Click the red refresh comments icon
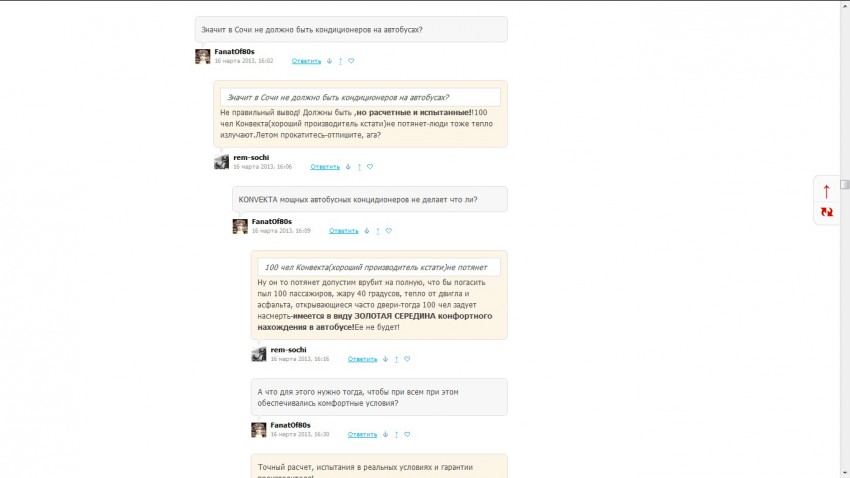Viewport: 850px width, 478px height. coord(826,212)
